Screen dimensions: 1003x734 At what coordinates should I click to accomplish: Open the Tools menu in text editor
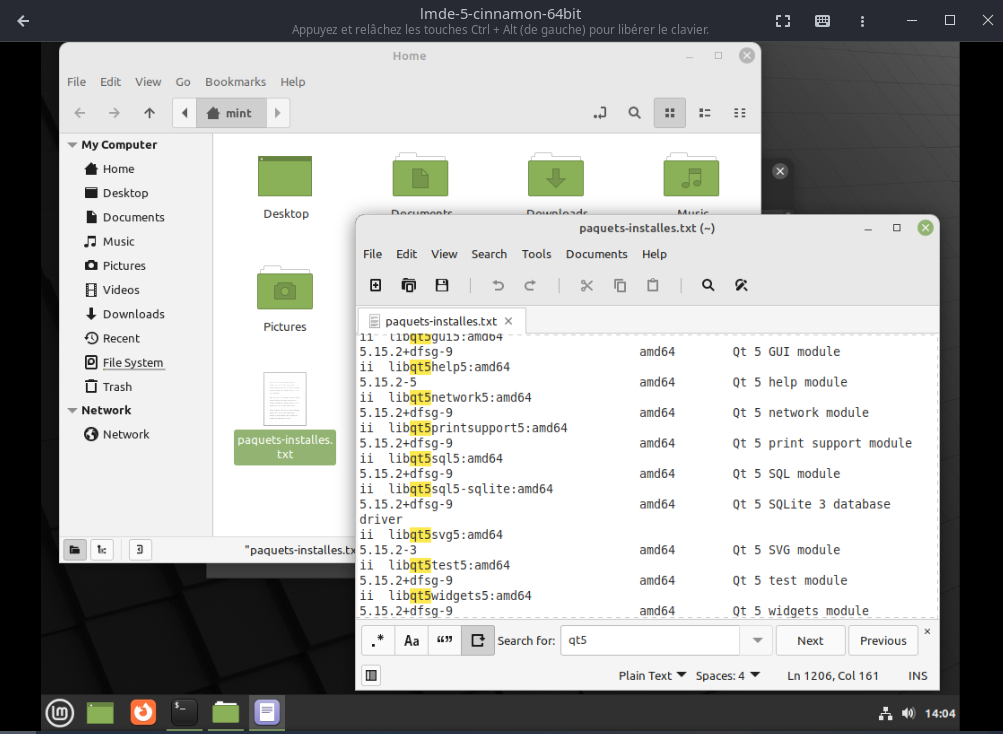click(536, 254)
